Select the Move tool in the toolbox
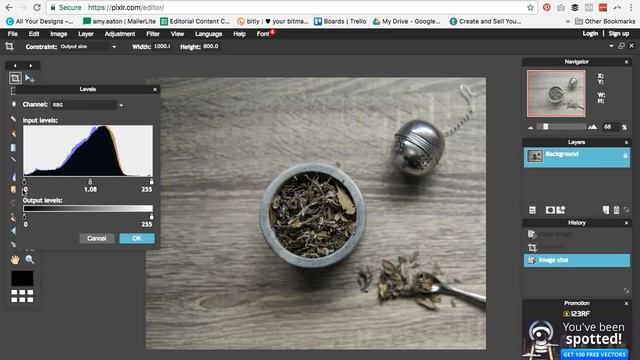Image resolution: width=640 pixels, height=360 pixels. [29, 78]
